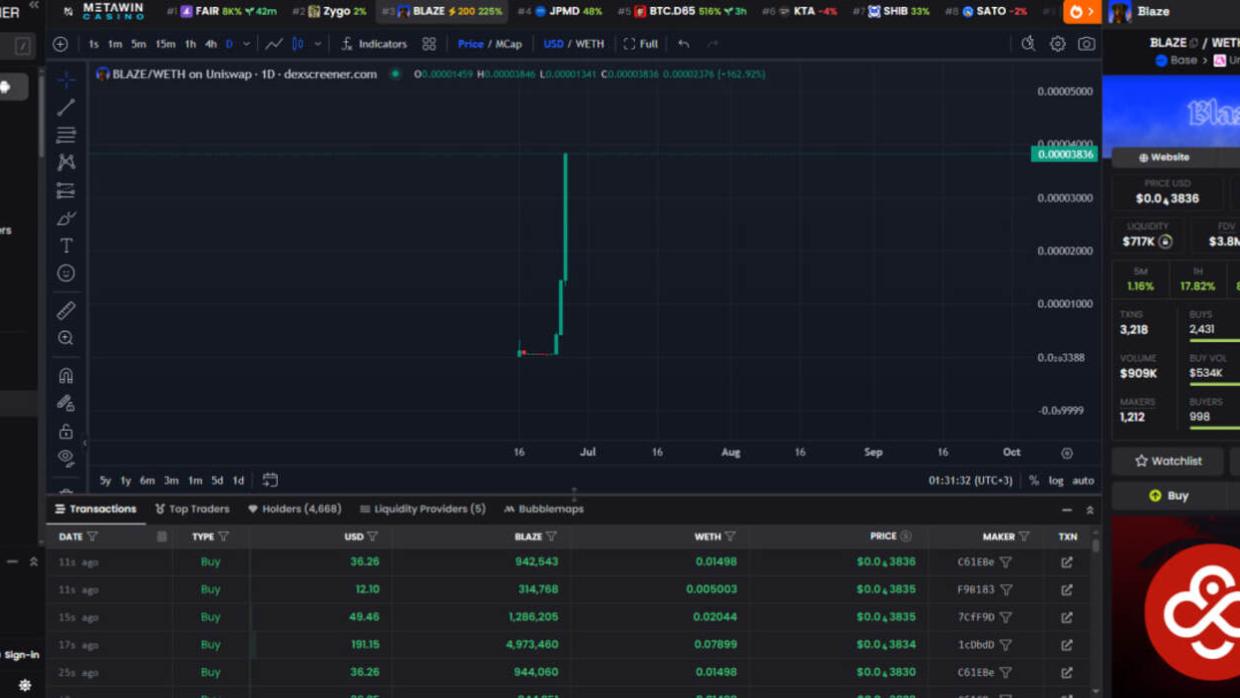Open the Indicators menu
The width and height of the screenshot is (1240, 698).
coord(374,44)
